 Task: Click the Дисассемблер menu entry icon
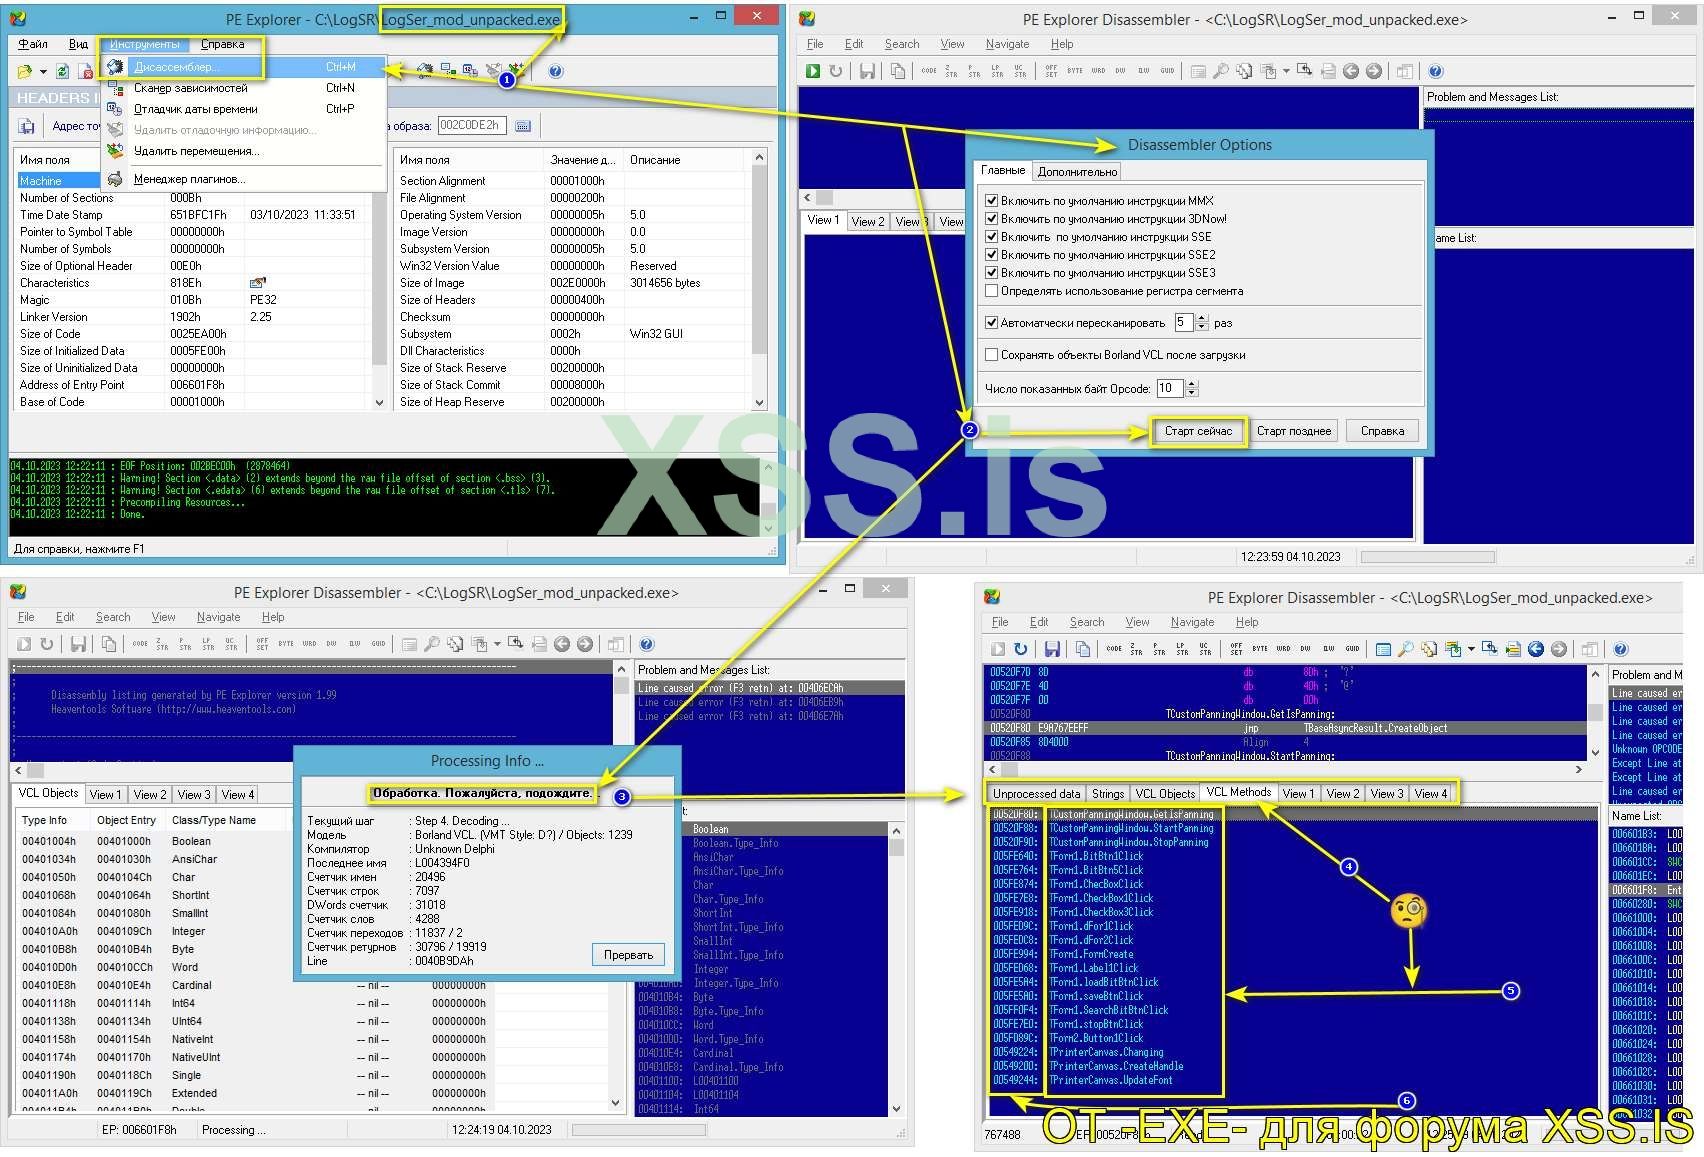click(116, 67)
